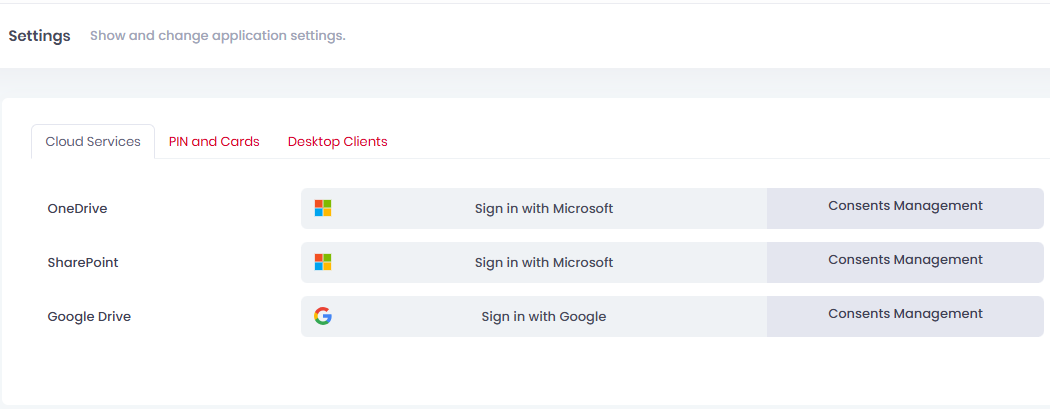Click the gray band beneath the Settings header
1050x409 pixels.
coord(525,83)
